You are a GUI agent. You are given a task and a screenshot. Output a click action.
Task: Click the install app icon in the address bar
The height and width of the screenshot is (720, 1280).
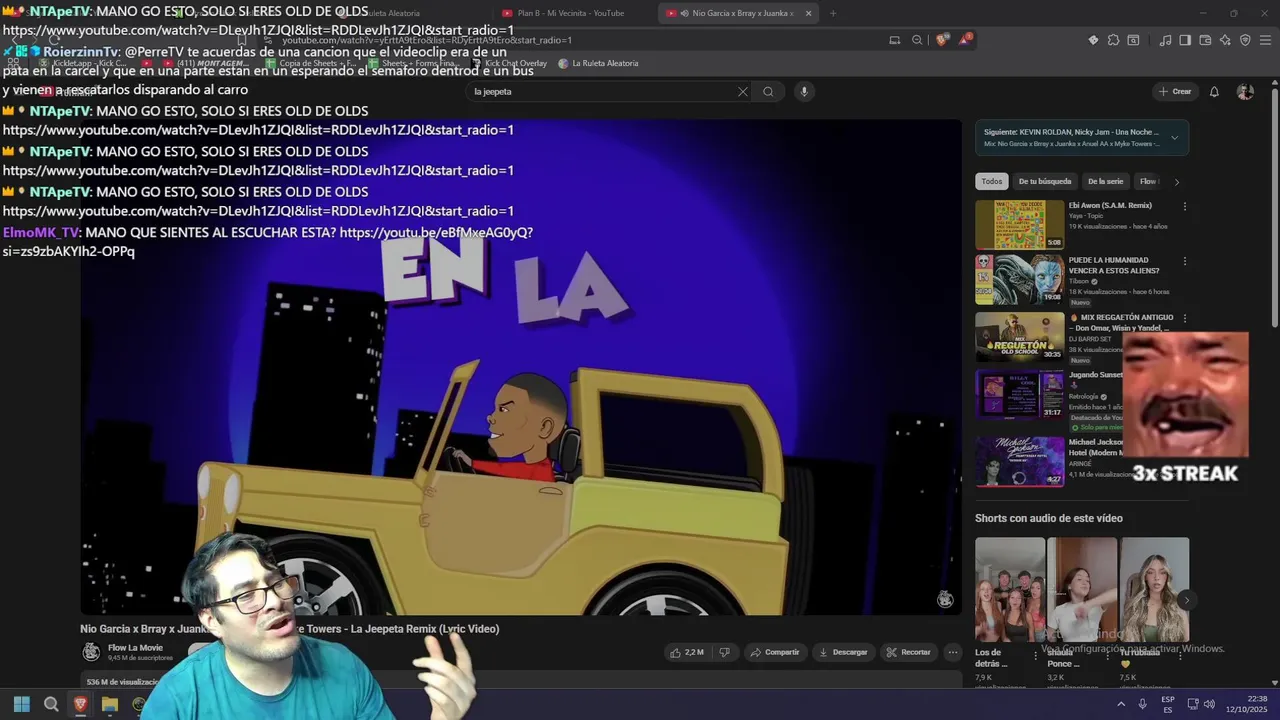pos(895,40)
